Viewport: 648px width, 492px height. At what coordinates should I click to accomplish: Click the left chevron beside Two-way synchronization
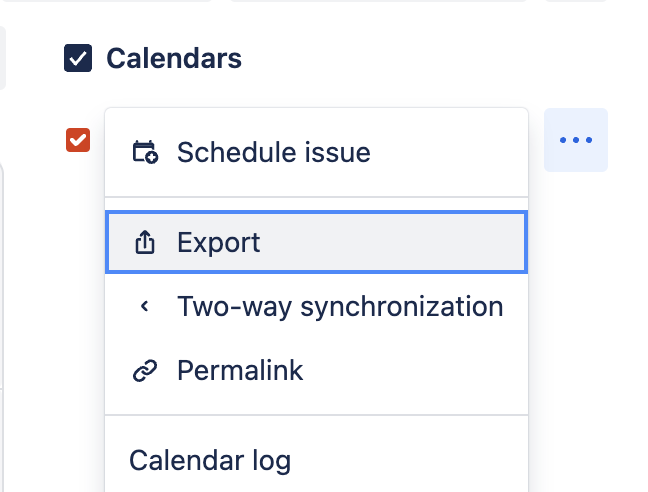tap(145, 307)
